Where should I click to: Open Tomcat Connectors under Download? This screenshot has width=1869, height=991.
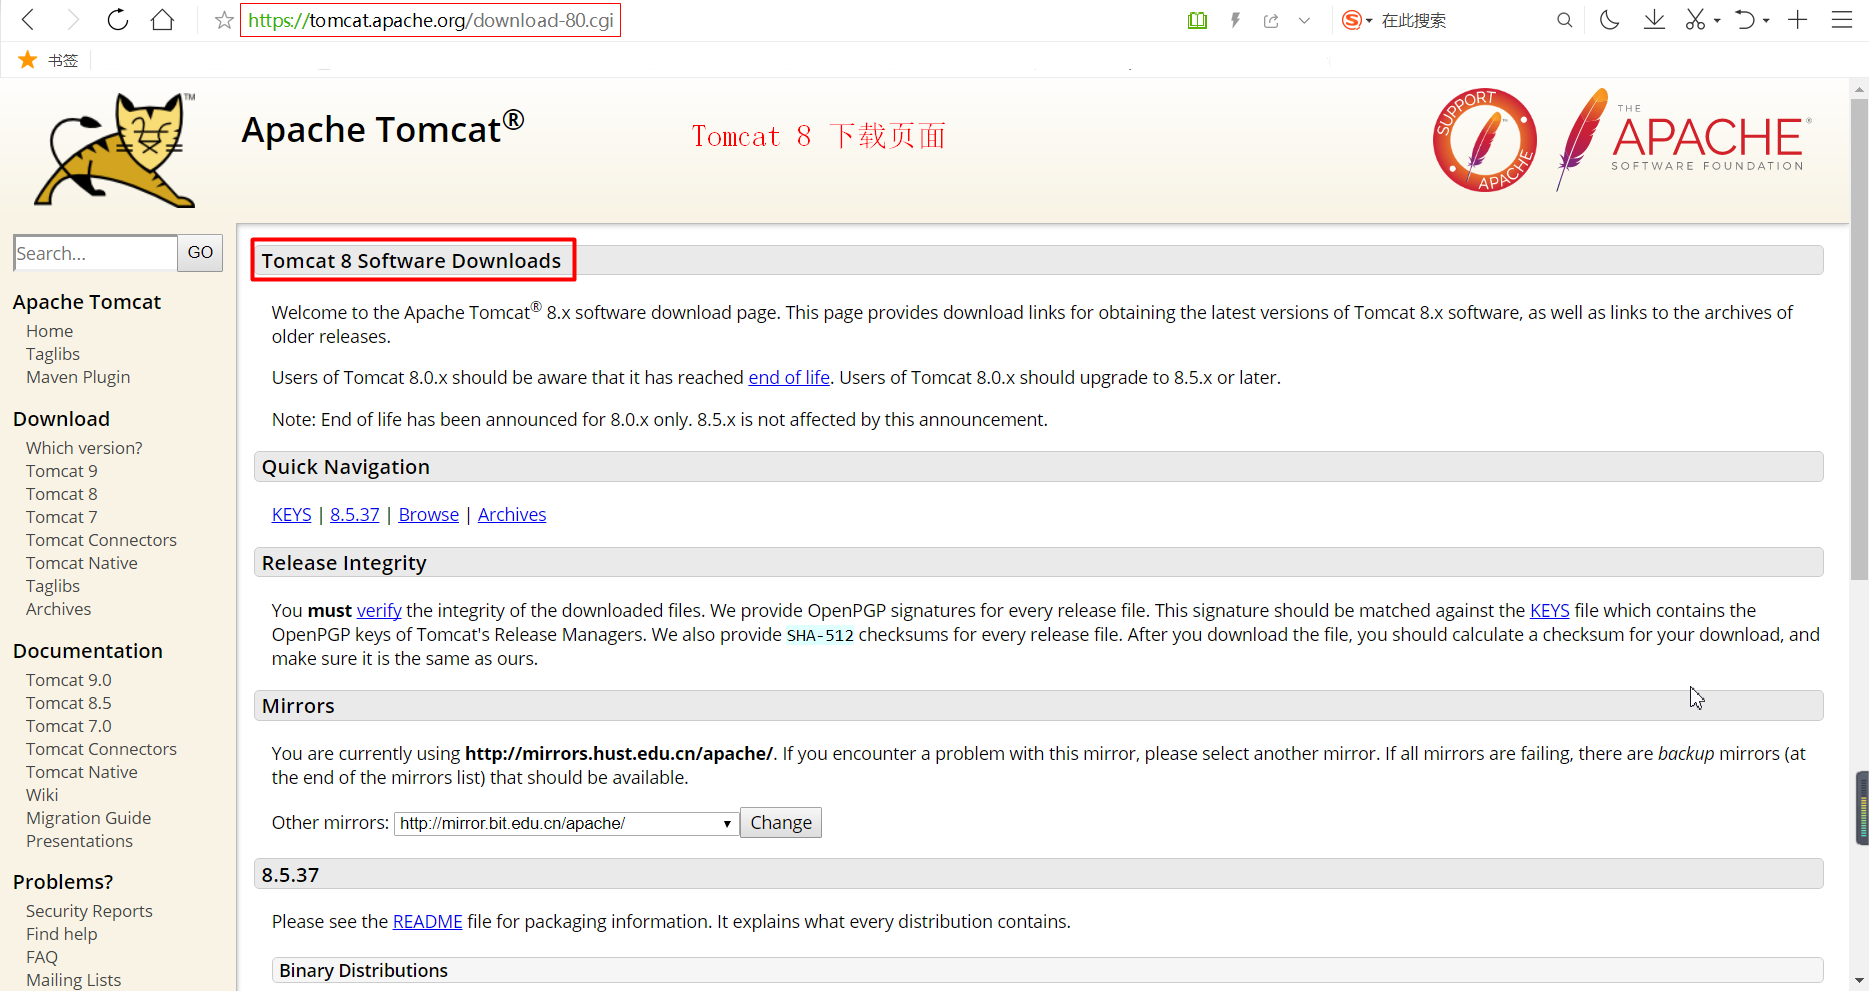(101, 540)
